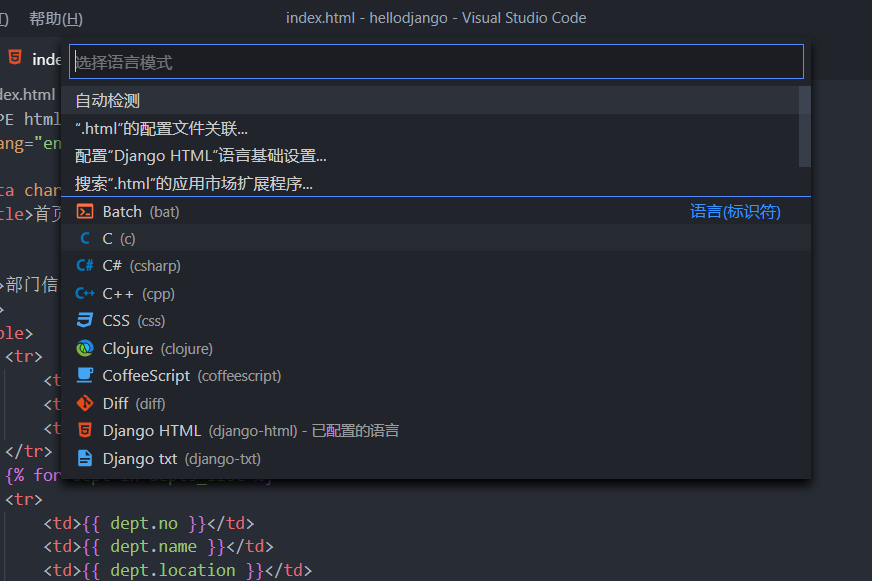This screenshot has height=581, width=872.
Task: Click the dept.location template line
Action: click(177, 570)
